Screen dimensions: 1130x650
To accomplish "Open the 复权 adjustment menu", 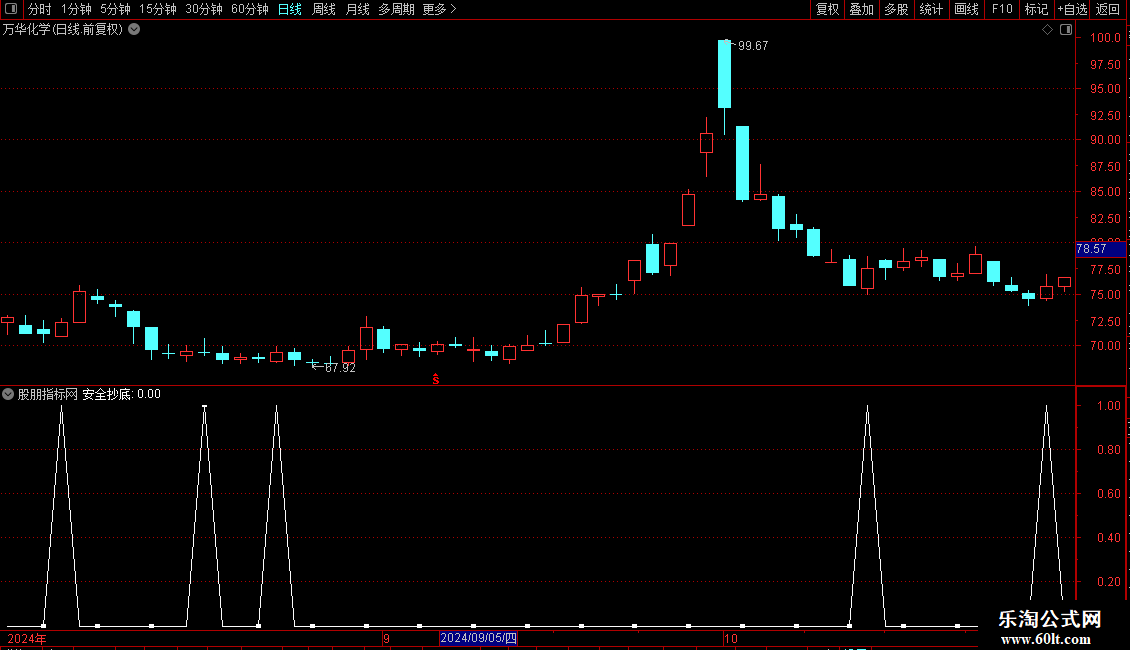I will (827, 9).
